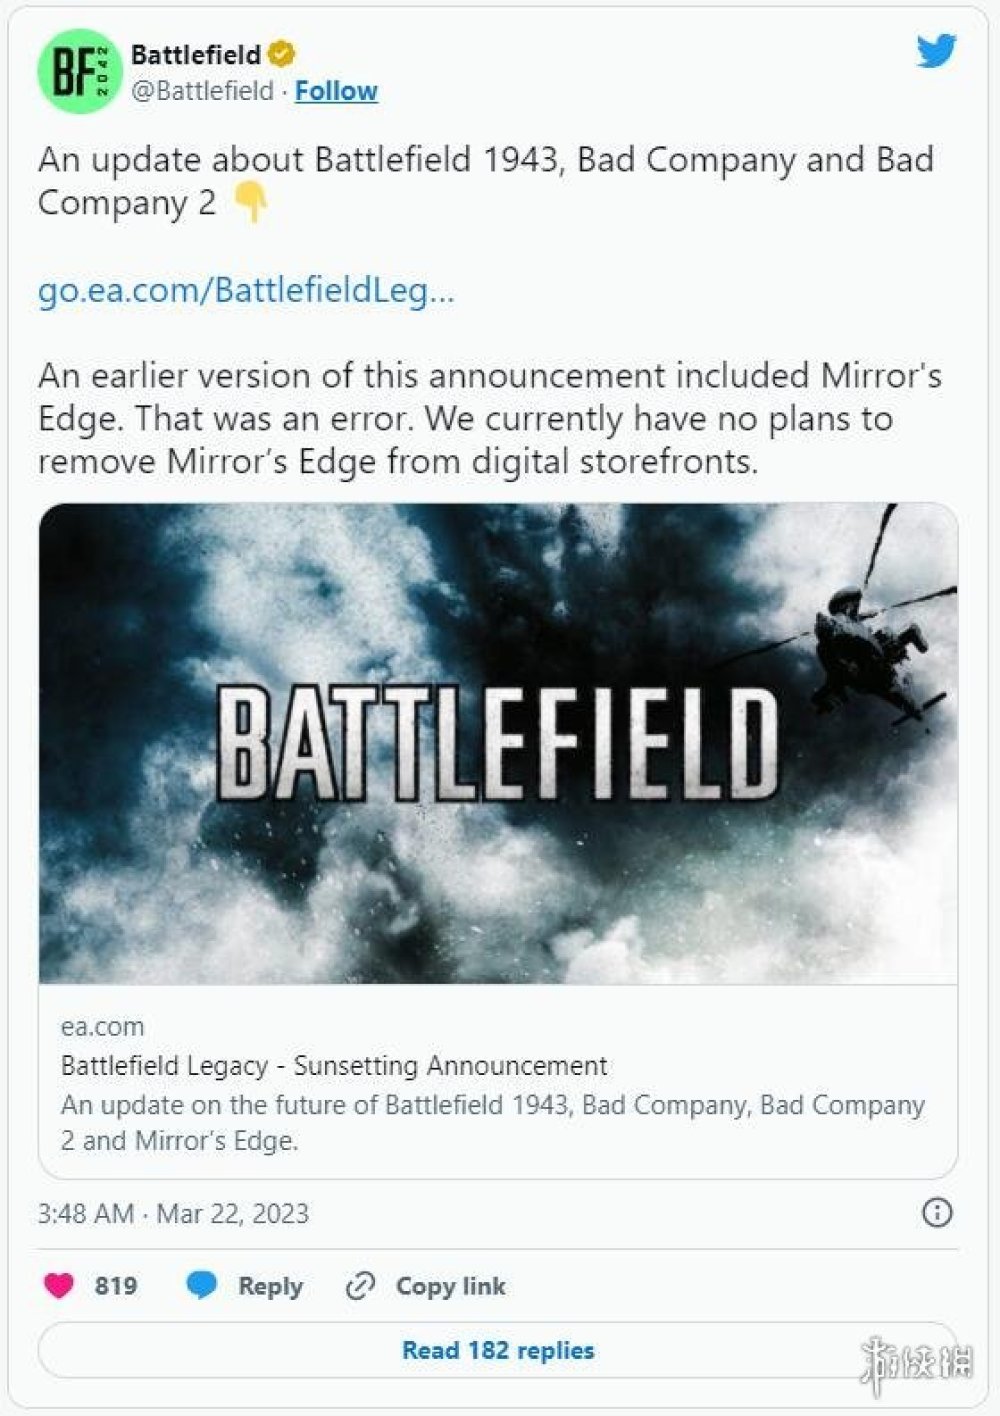Click the Copy link text

click(x=450, y=1286)
